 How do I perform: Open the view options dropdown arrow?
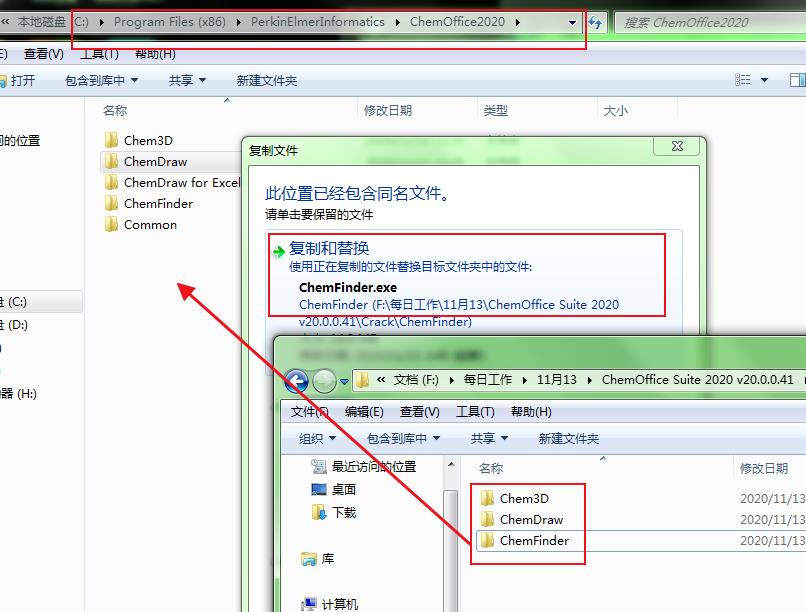(764, 80)
